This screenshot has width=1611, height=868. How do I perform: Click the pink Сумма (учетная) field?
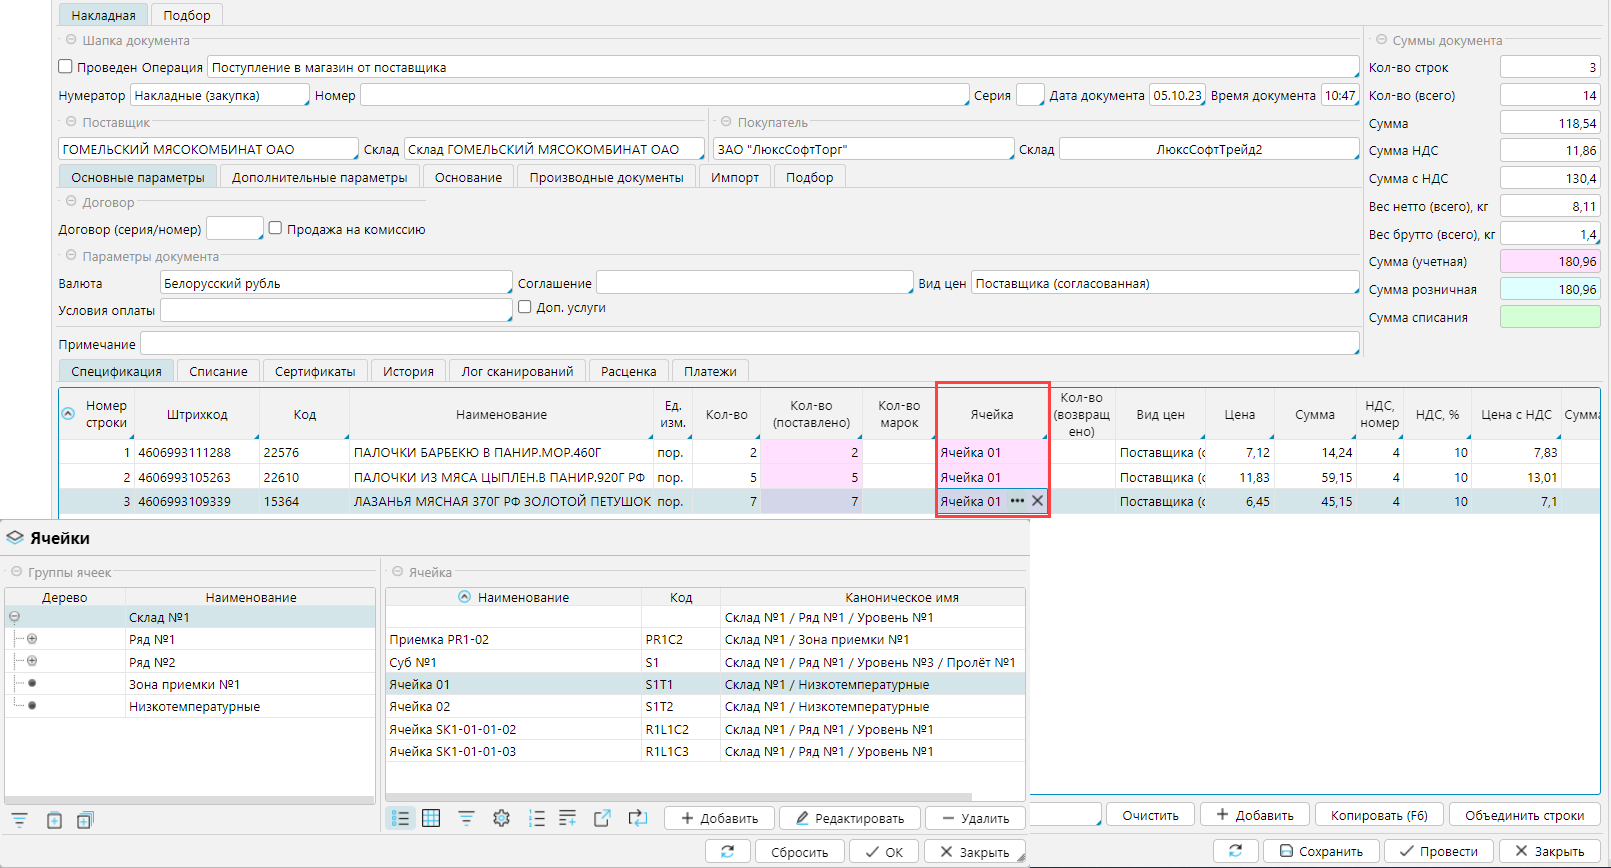(x=1550, y=261)
